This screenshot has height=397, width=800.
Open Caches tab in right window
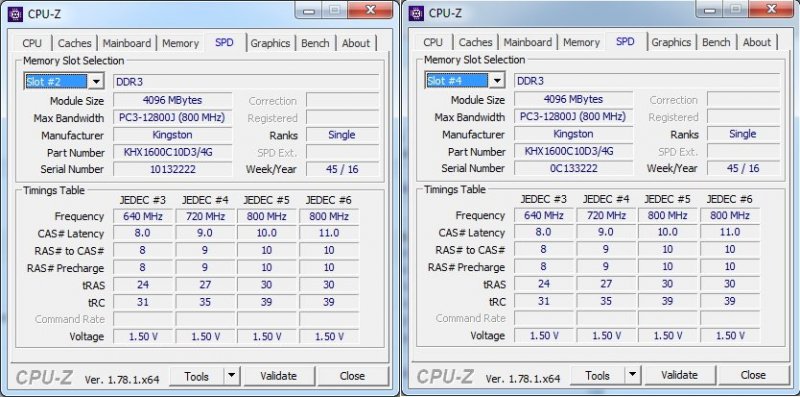click(x=476, y=42)
